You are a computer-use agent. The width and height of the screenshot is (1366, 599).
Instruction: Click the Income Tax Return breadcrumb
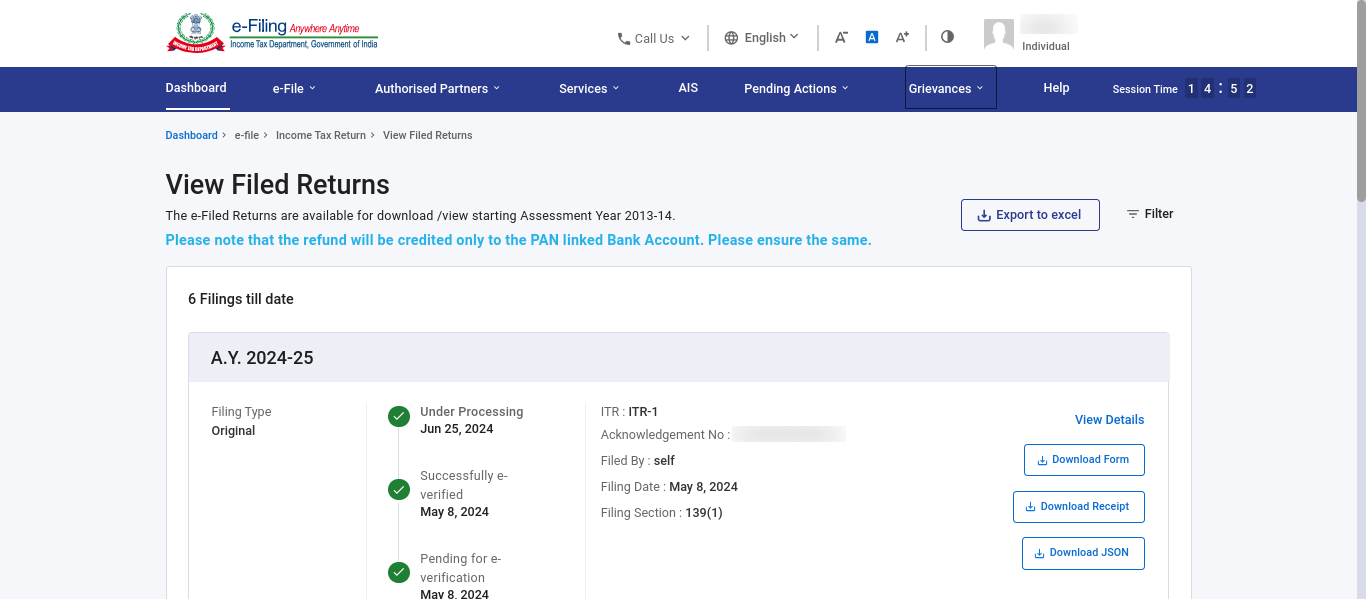(x=321, y=135)
